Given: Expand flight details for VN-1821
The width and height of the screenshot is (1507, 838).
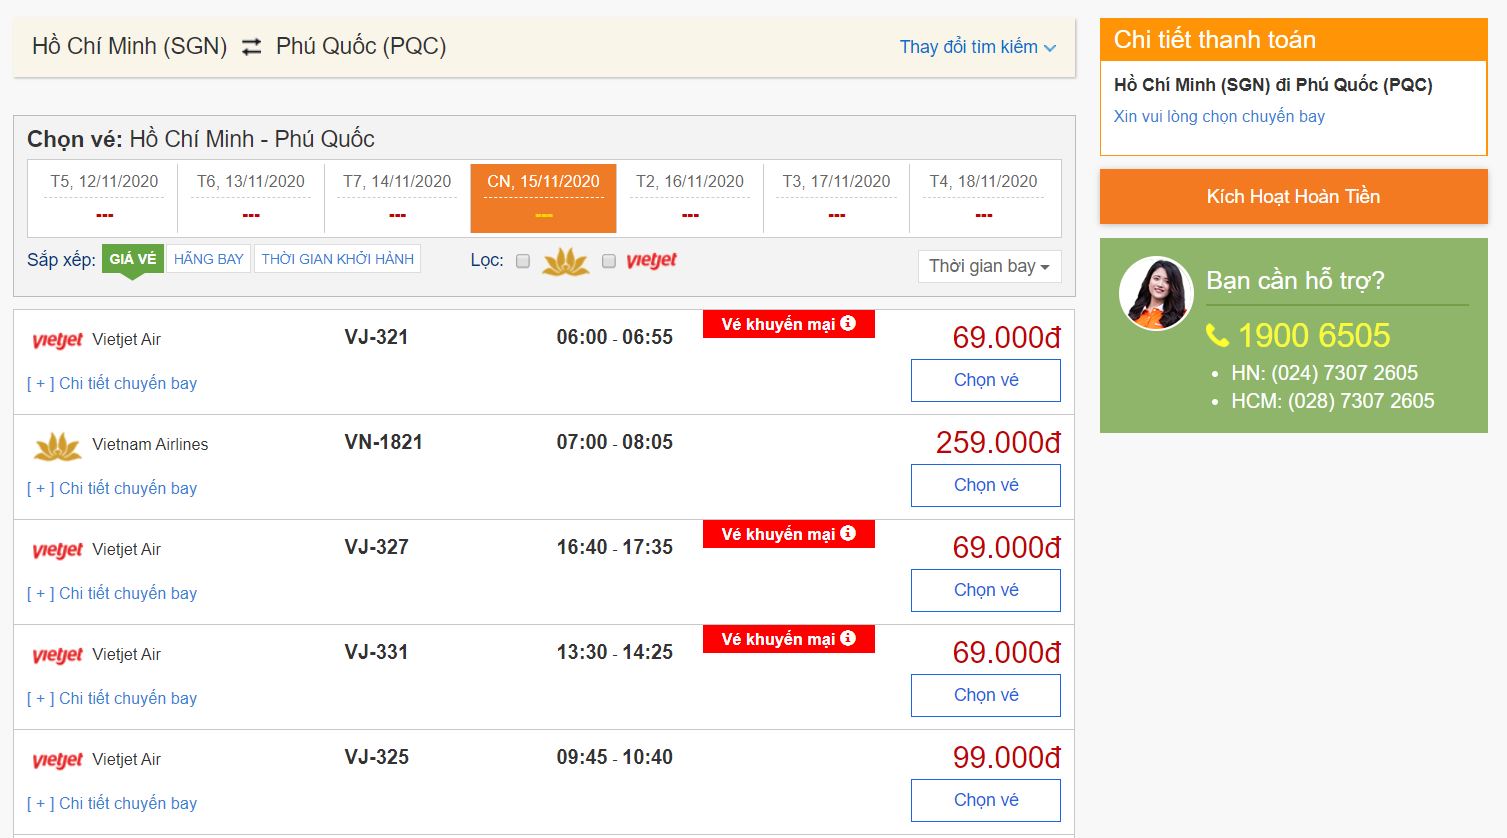Looking at the screenshot, I should click(112, 488).
